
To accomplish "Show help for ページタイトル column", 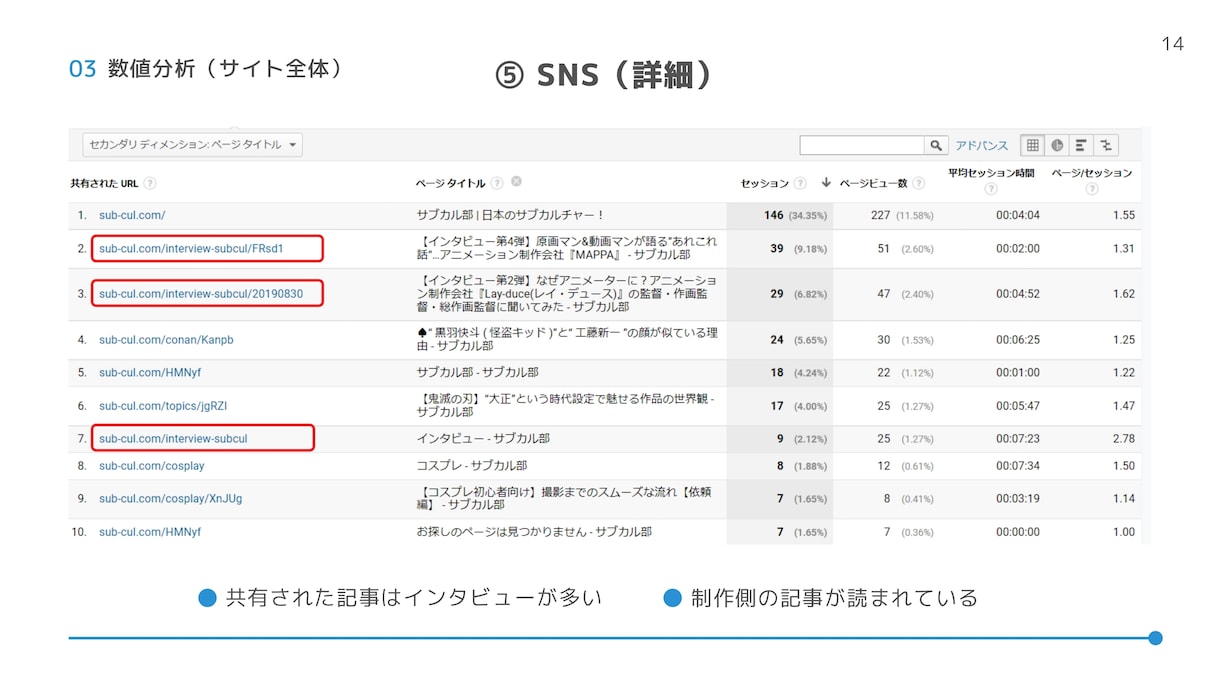I will 497,183.
